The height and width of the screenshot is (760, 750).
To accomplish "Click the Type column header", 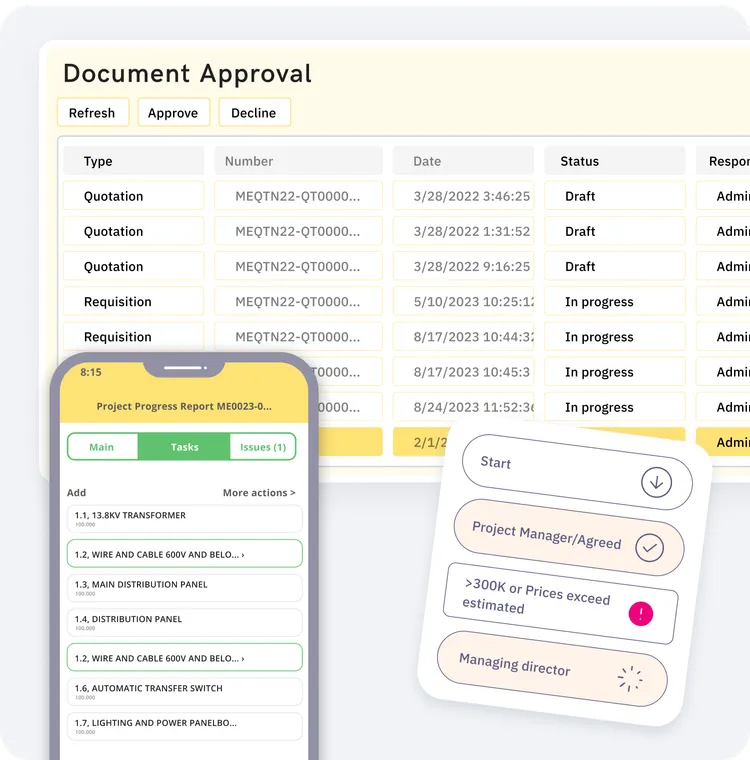I will (x=133, y=161).
